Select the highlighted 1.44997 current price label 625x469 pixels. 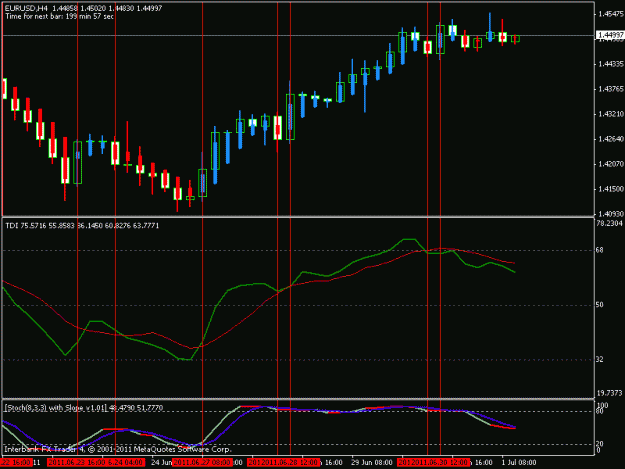click(x=610, y=35)
